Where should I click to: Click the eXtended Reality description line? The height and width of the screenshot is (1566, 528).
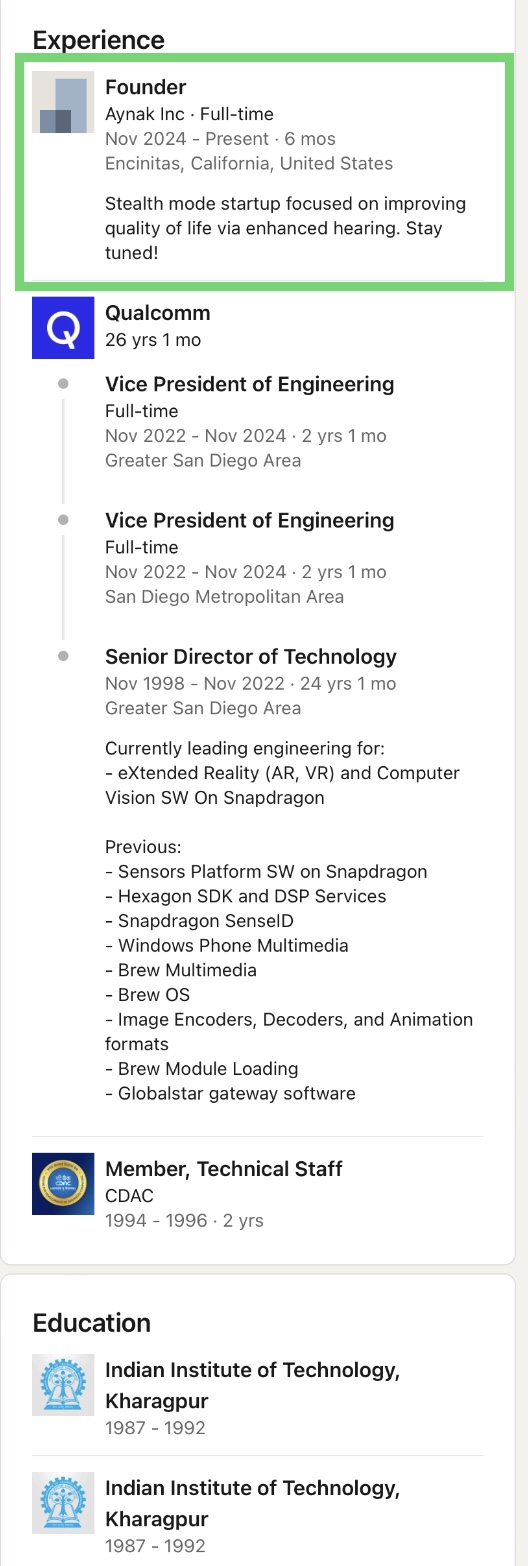pyautogui.click(x=282, y=785)
